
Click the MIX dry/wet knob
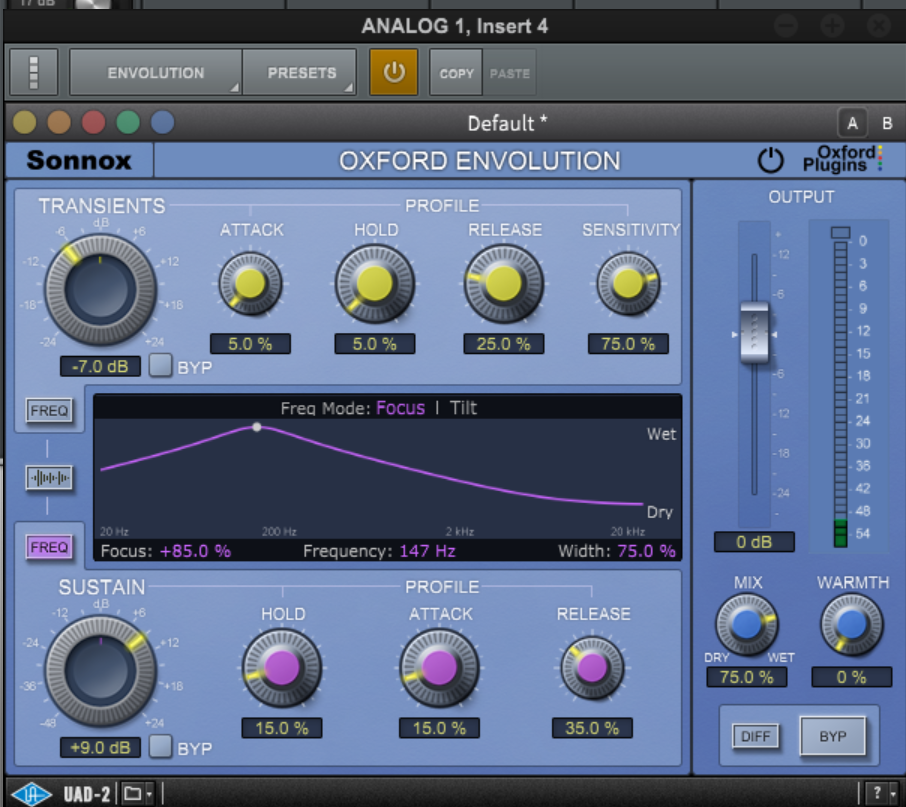pos(747,625)
